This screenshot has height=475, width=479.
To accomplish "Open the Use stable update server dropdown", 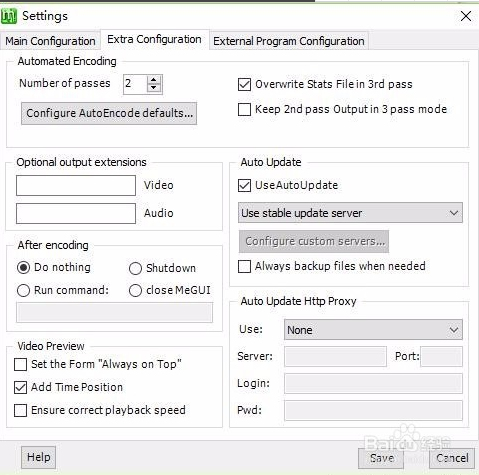I will coord(350,213).
